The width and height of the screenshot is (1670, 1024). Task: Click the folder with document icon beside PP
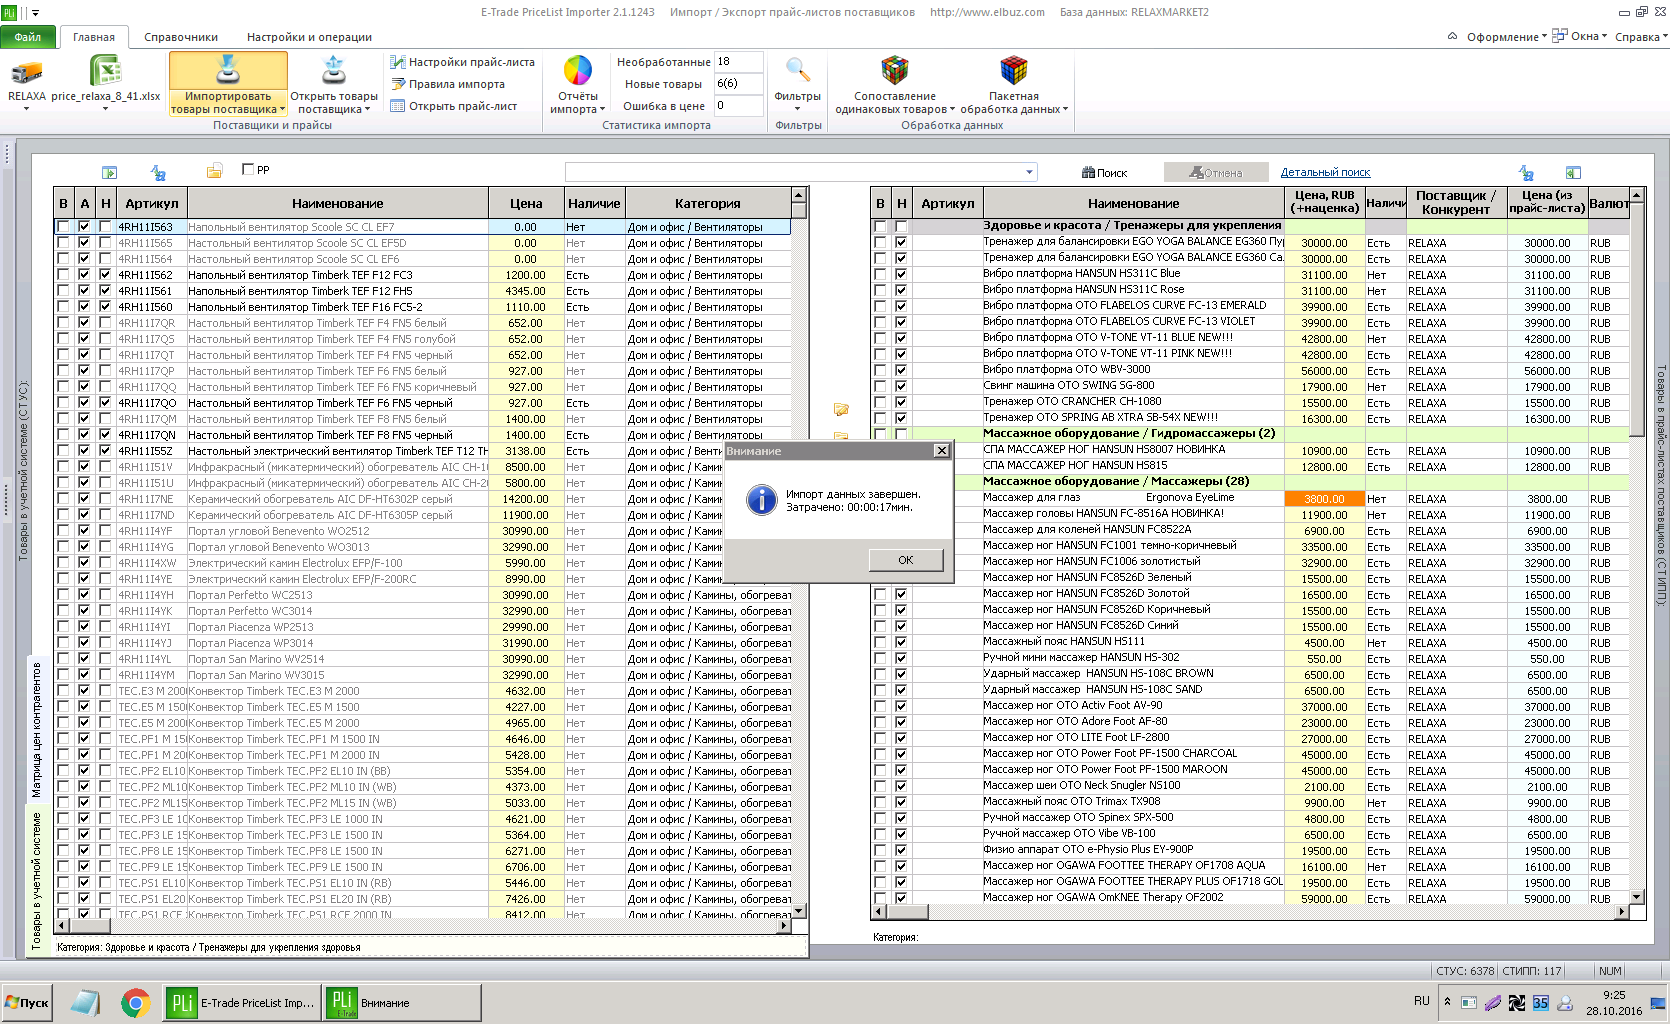(214, 171)
